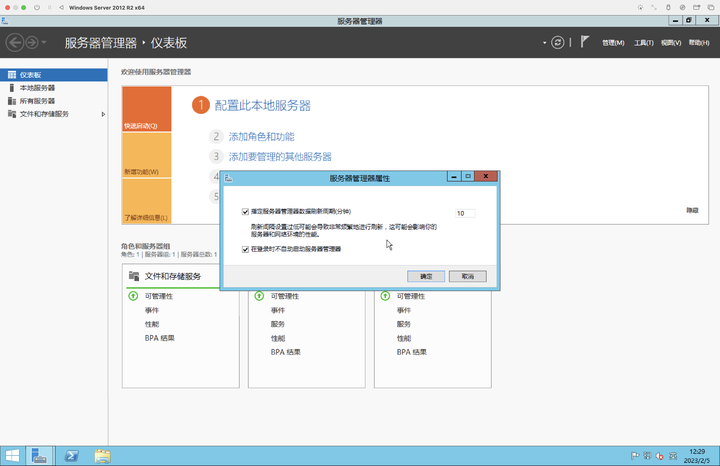
Task: Click the 服务器管理器 breadcrumb in the header
Action: [101, 43]
